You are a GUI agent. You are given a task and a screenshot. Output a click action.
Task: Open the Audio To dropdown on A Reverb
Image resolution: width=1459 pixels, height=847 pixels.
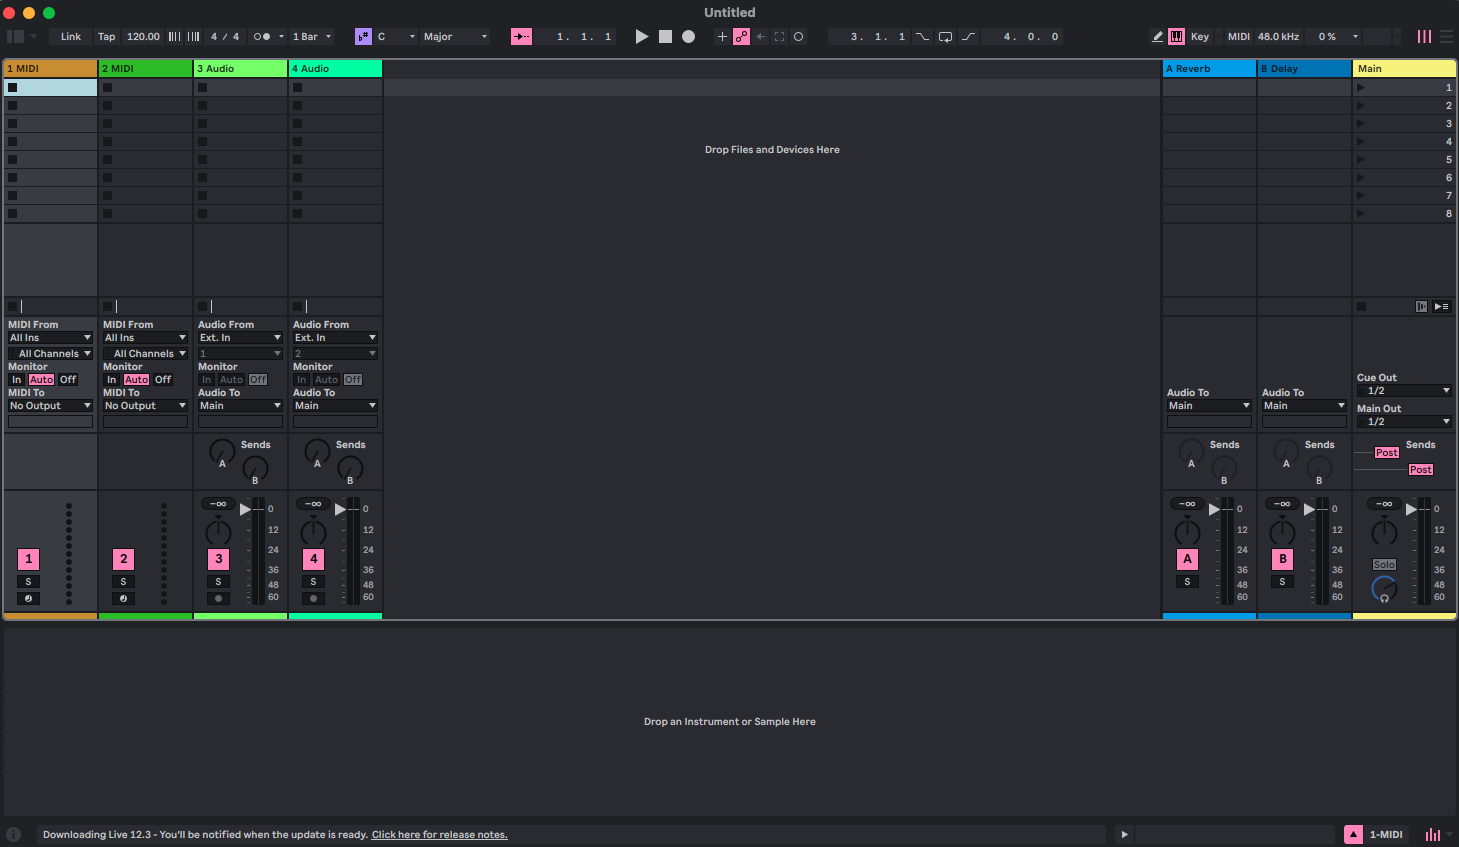pyautogui.click(x=1208, y=405)
